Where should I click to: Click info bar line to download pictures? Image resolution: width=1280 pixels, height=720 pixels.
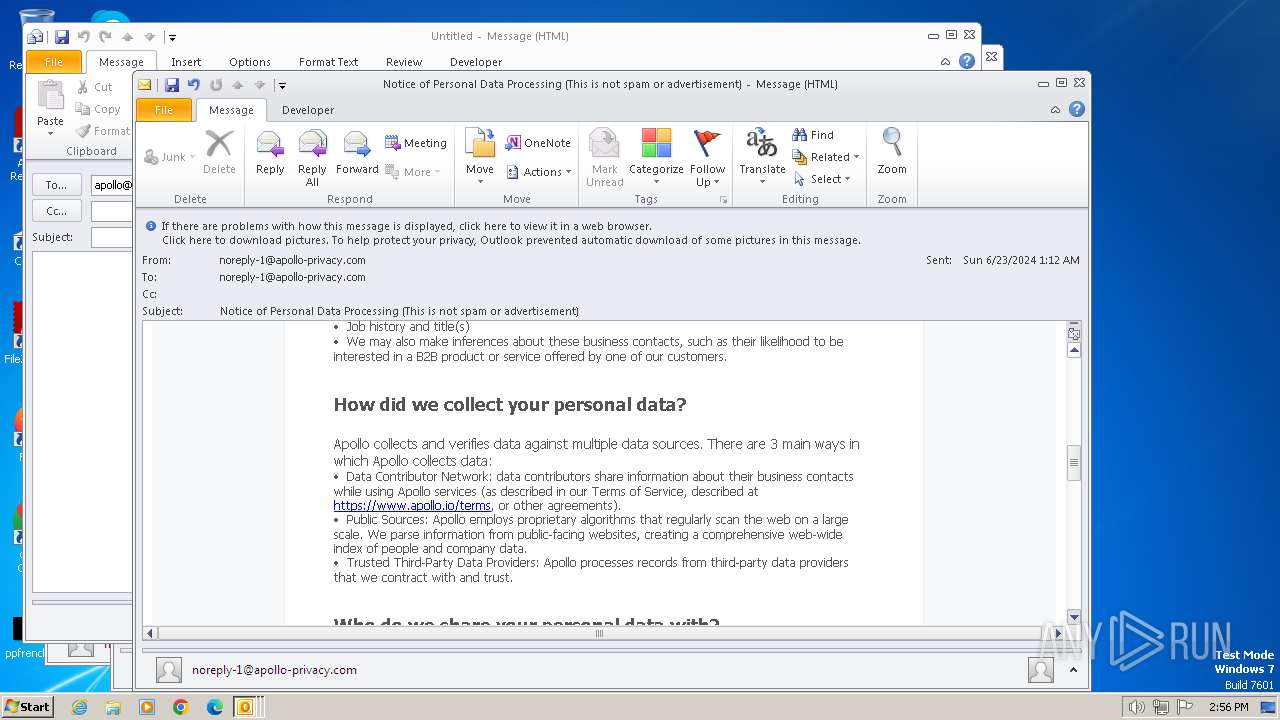click(x=511, y=240)
